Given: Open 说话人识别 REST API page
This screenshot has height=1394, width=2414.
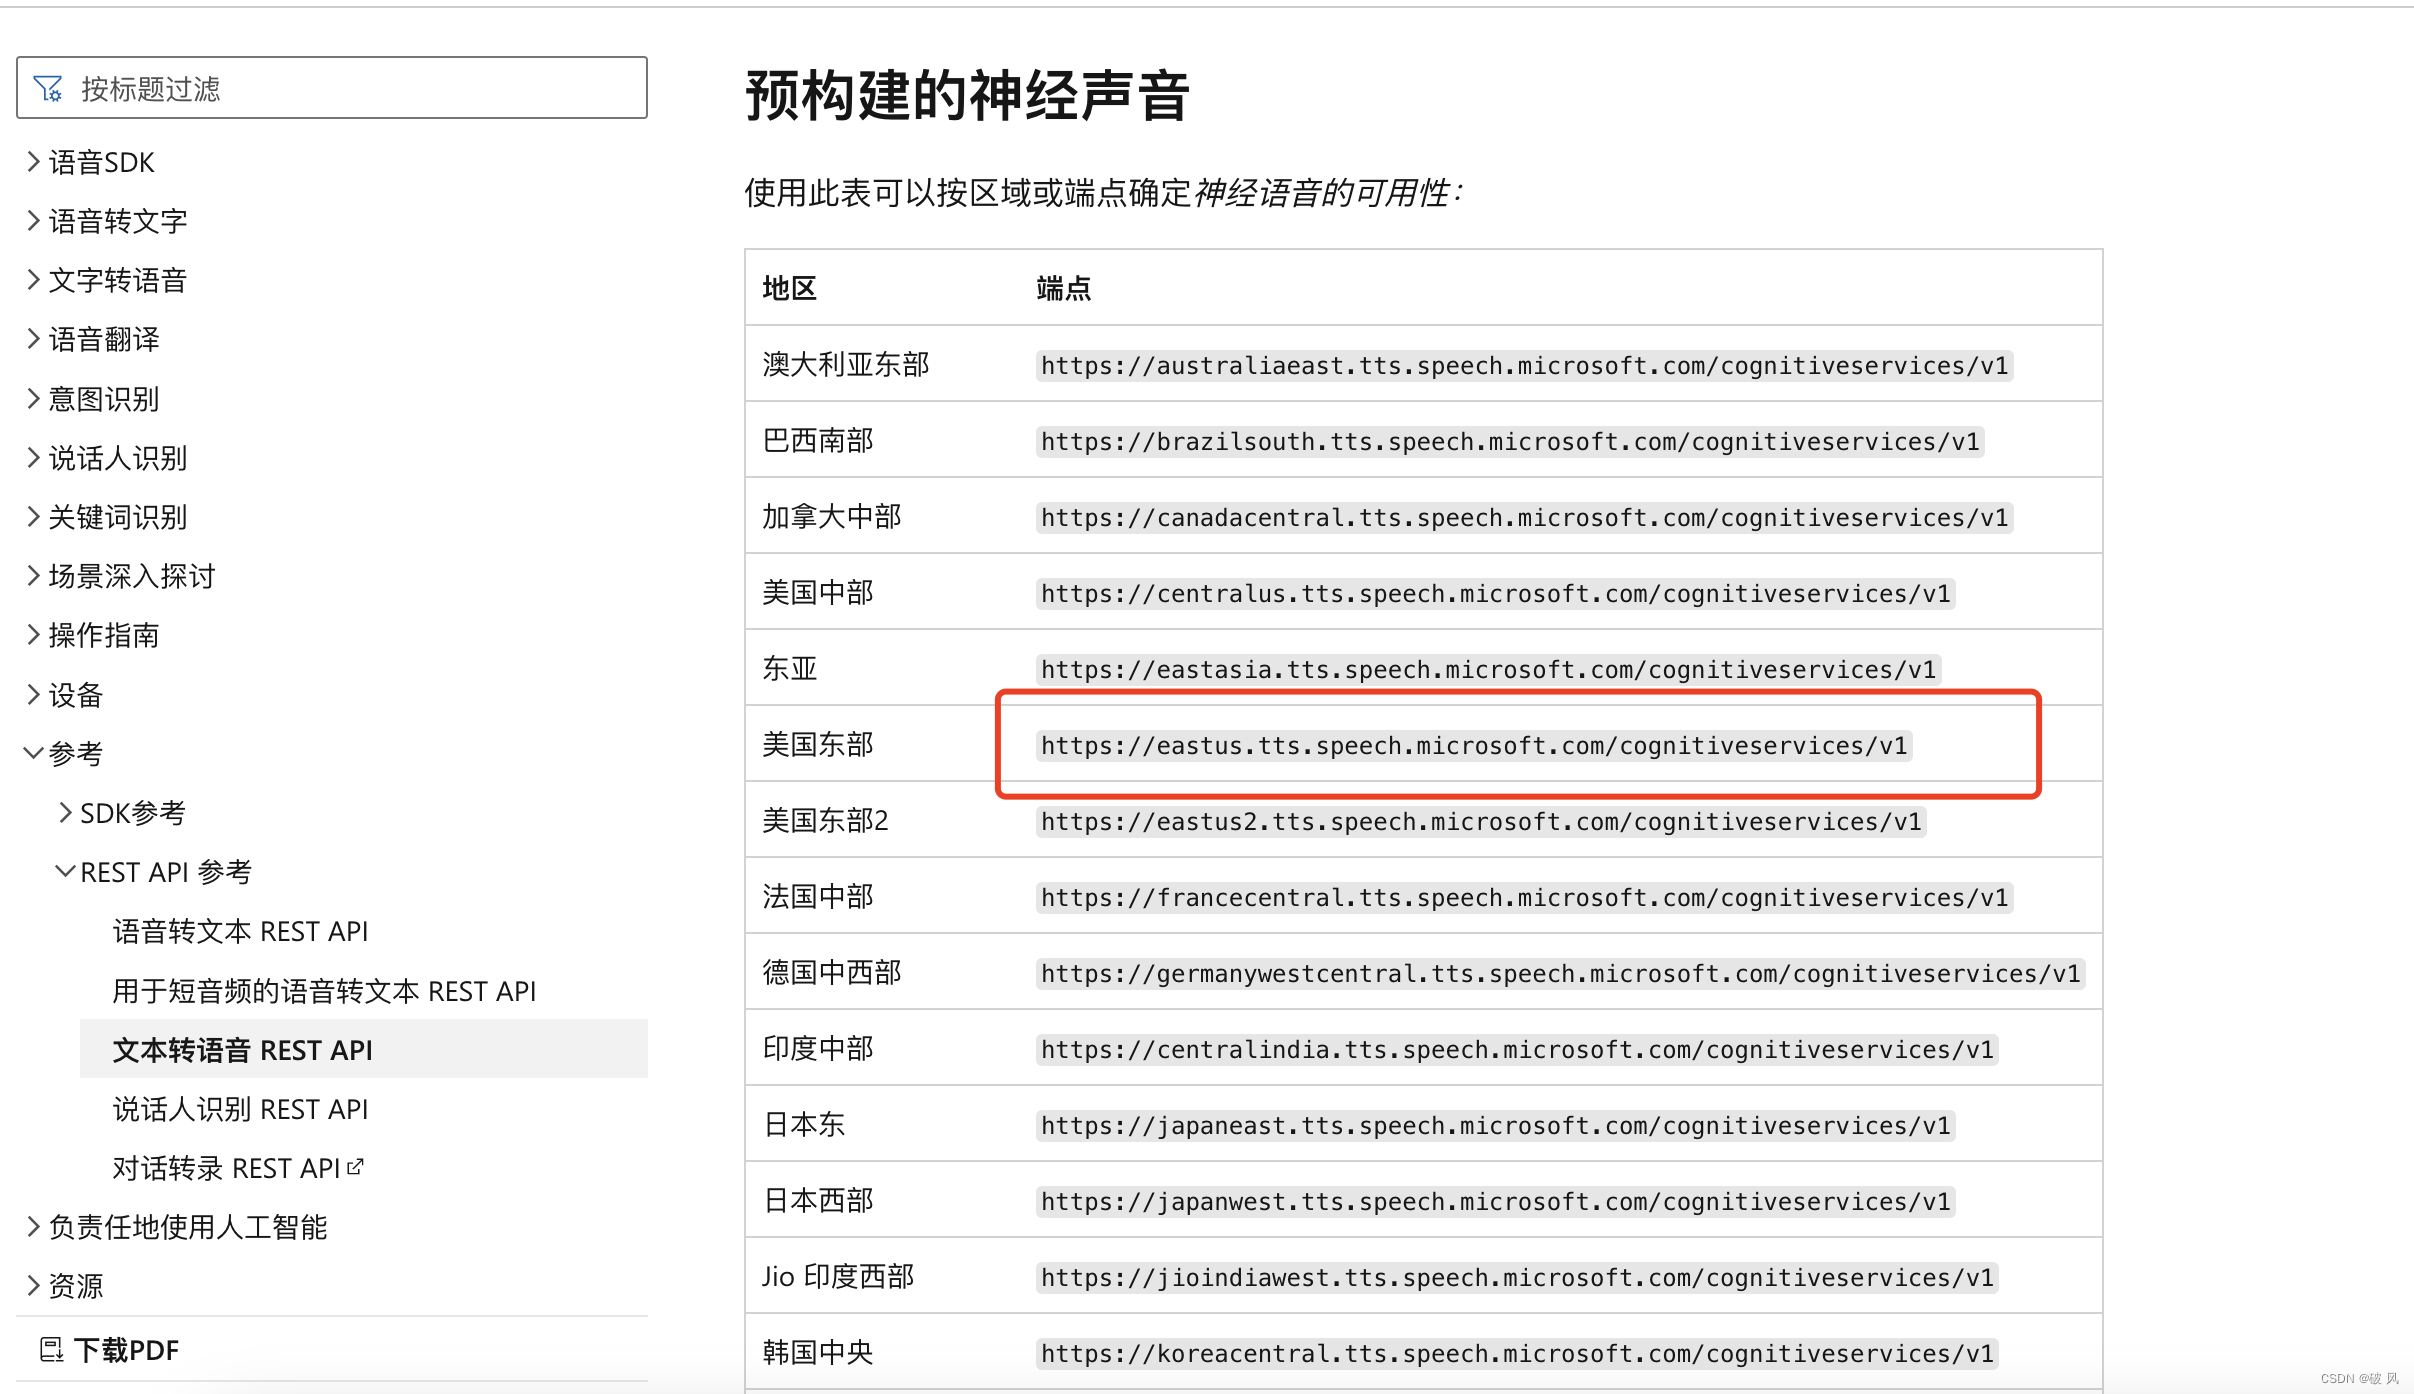Looking at the screenshot, I should 240,1109.
